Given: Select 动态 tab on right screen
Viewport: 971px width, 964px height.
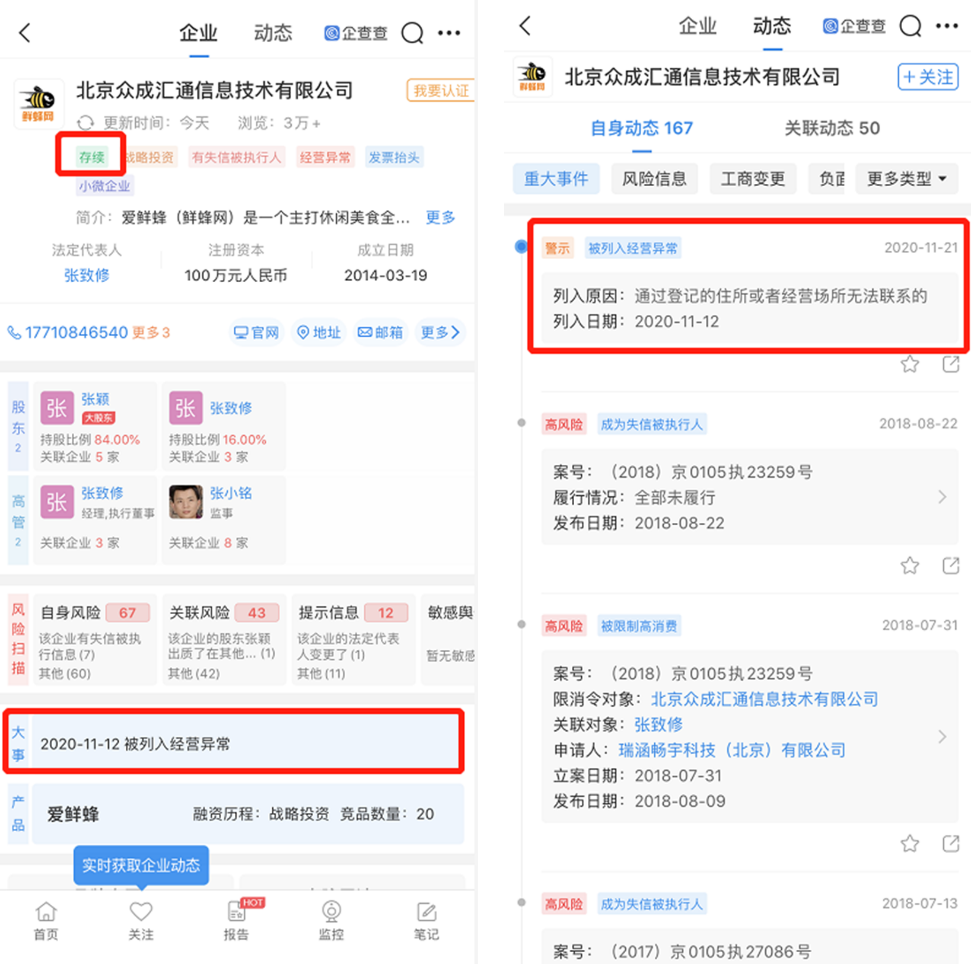Looking at the screenshot, I should pos(772,26).
